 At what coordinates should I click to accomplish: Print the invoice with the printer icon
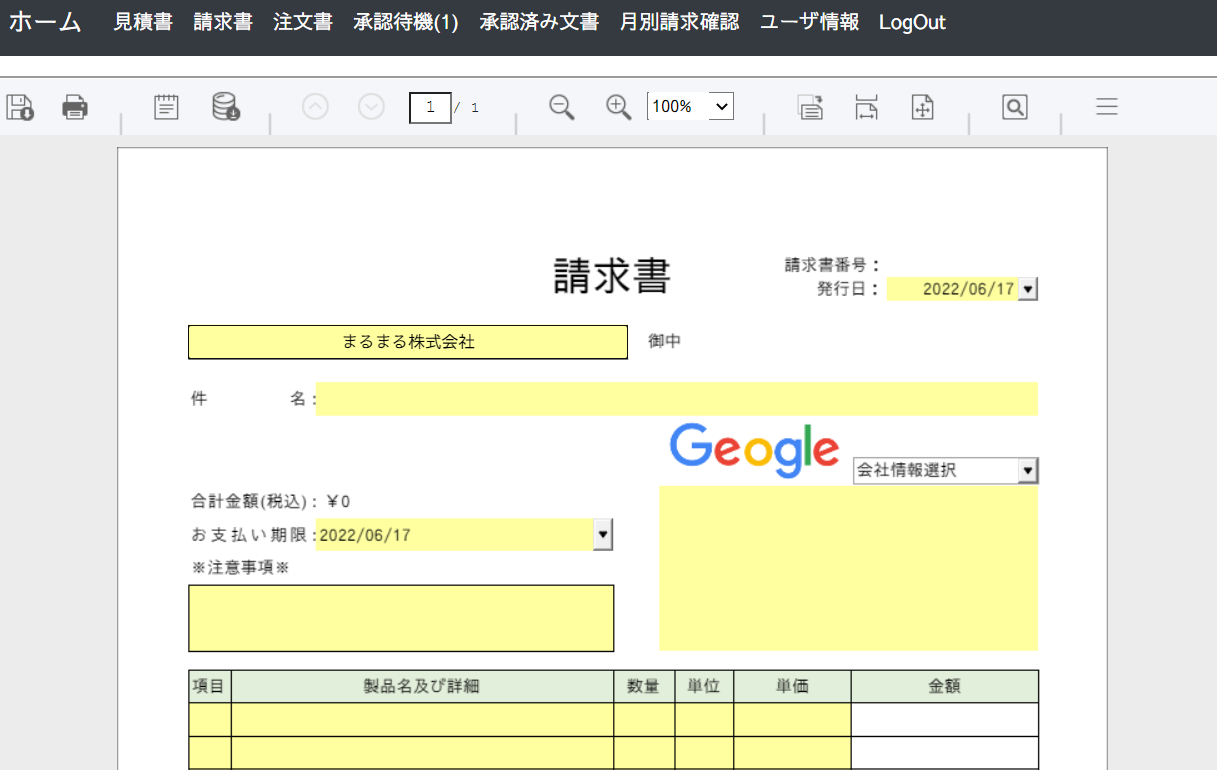75,107
